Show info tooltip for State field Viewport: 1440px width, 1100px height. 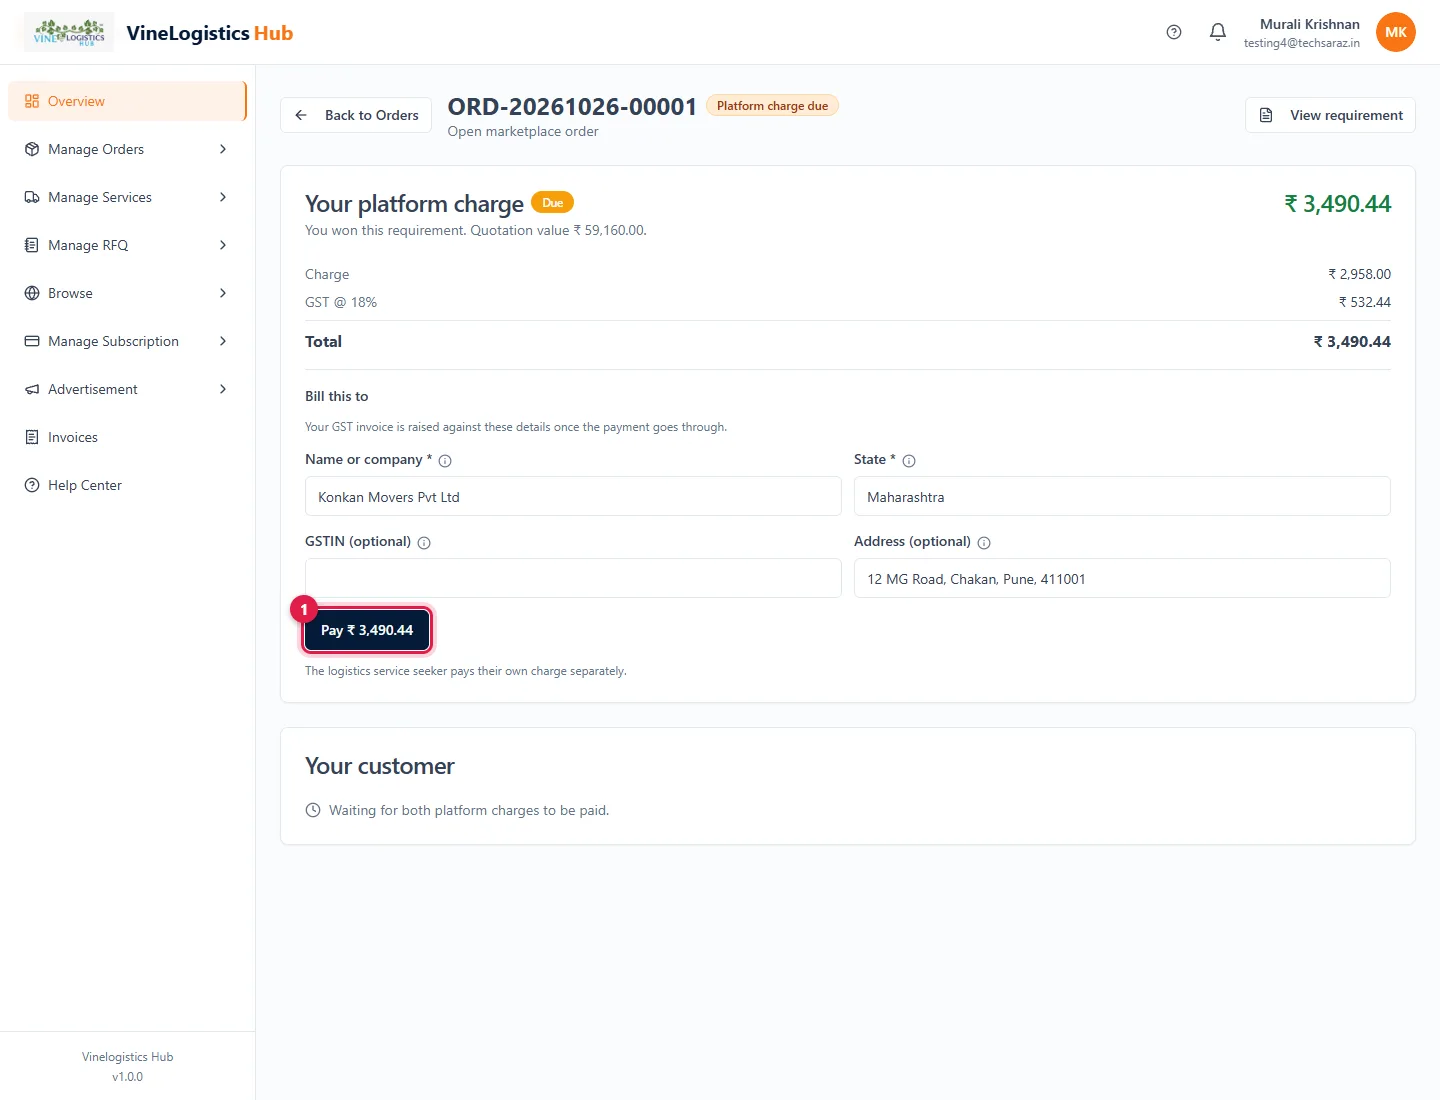(909, 461)
